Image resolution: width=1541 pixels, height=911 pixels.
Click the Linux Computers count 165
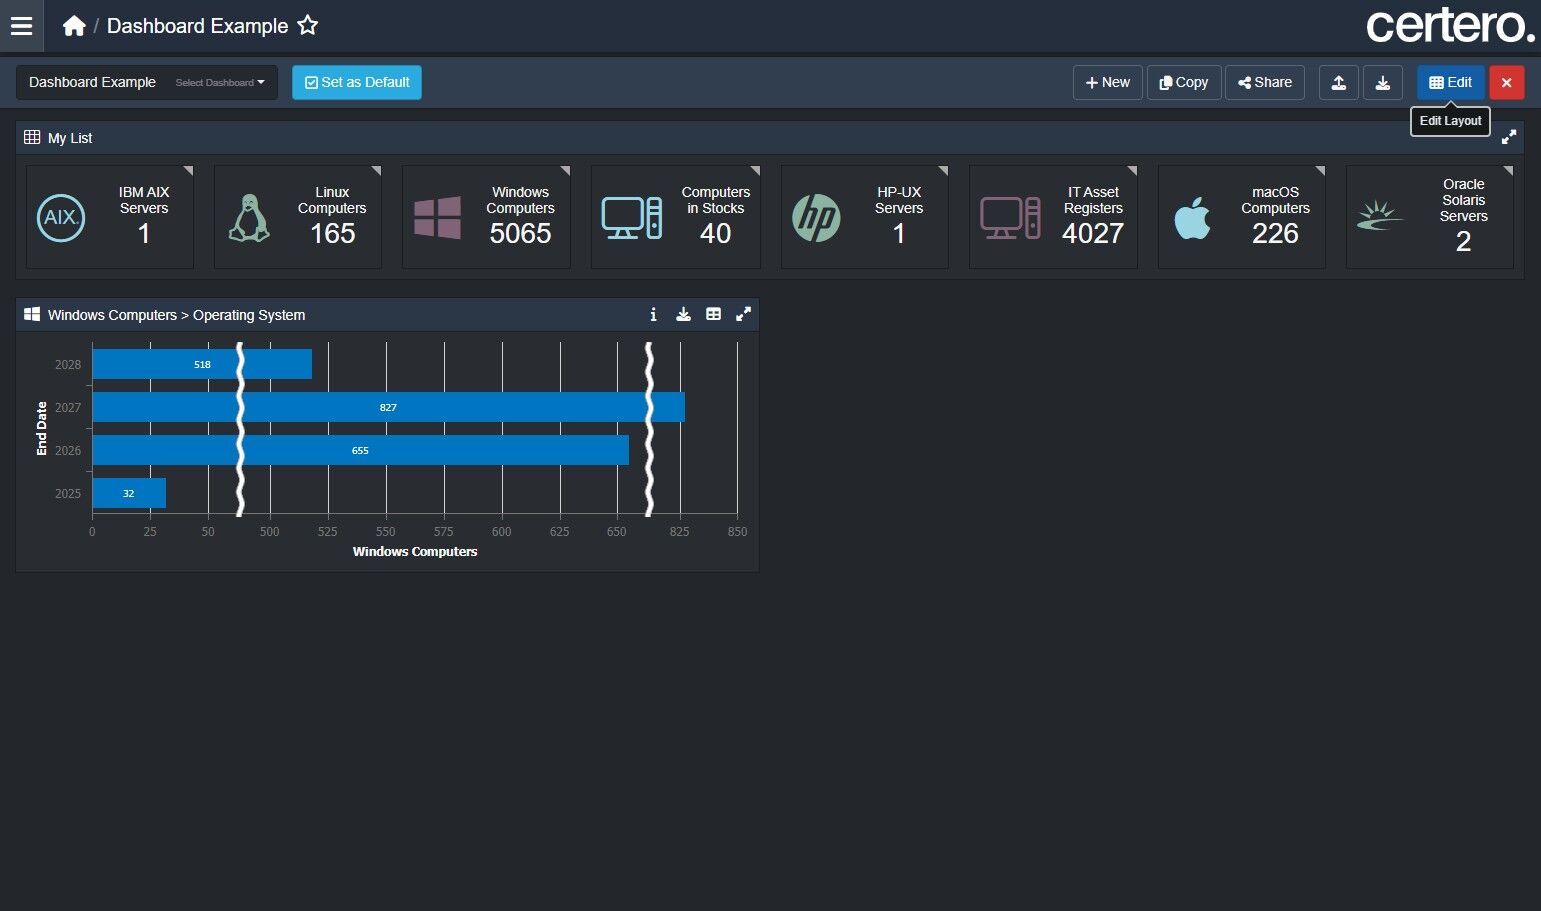333,234
